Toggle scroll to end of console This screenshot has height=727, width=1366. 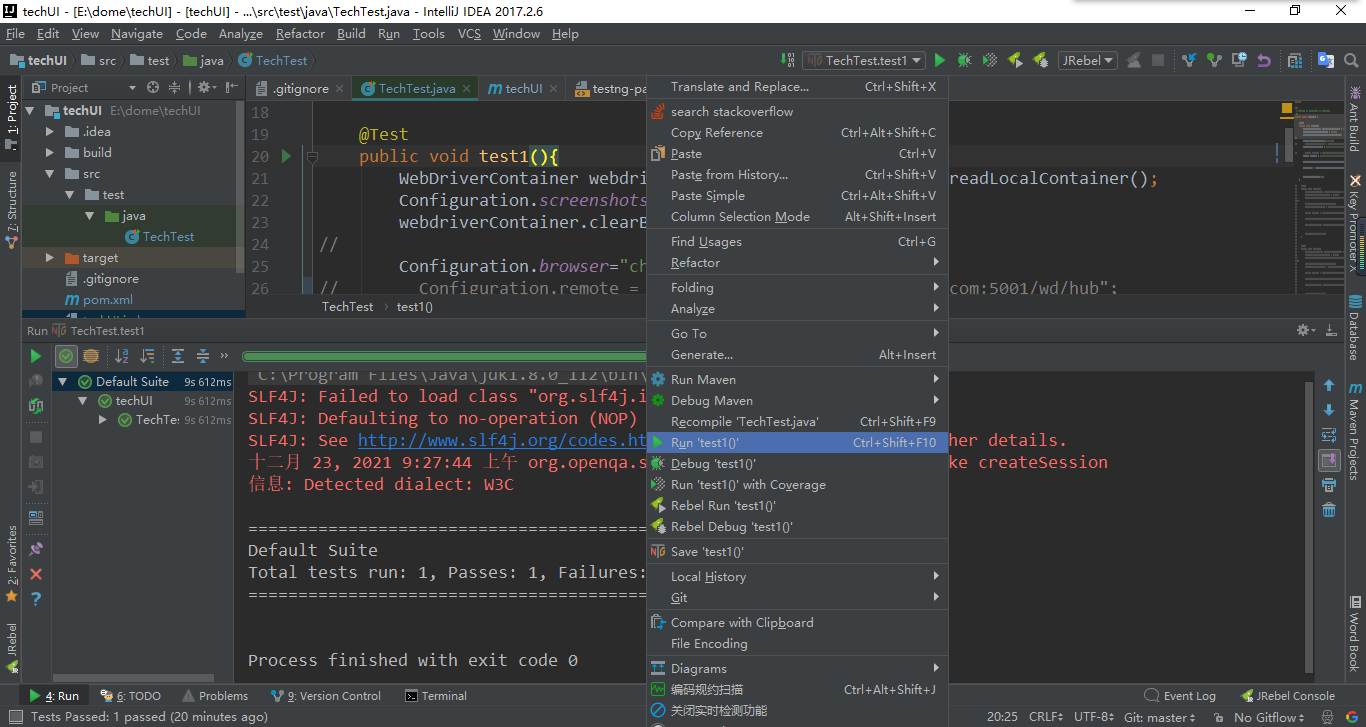click(x=1329, y=460)
